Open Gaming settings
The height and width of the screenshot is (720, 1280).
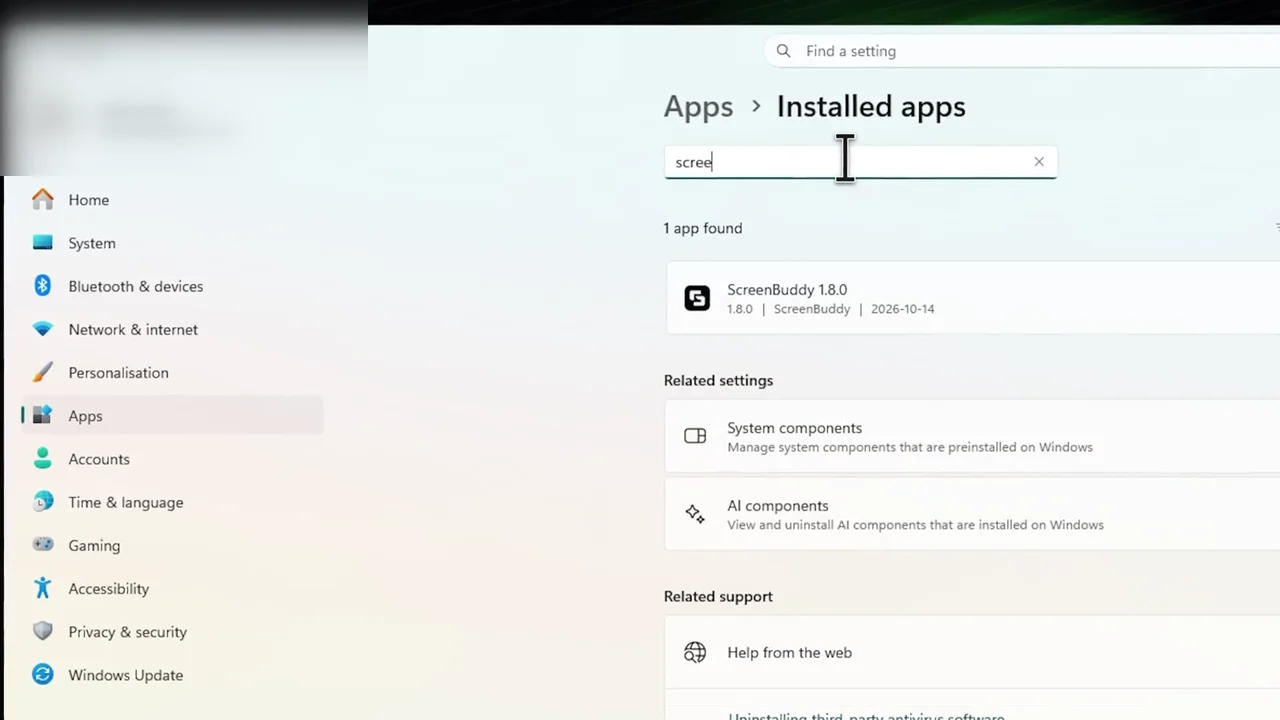(172, 544)
